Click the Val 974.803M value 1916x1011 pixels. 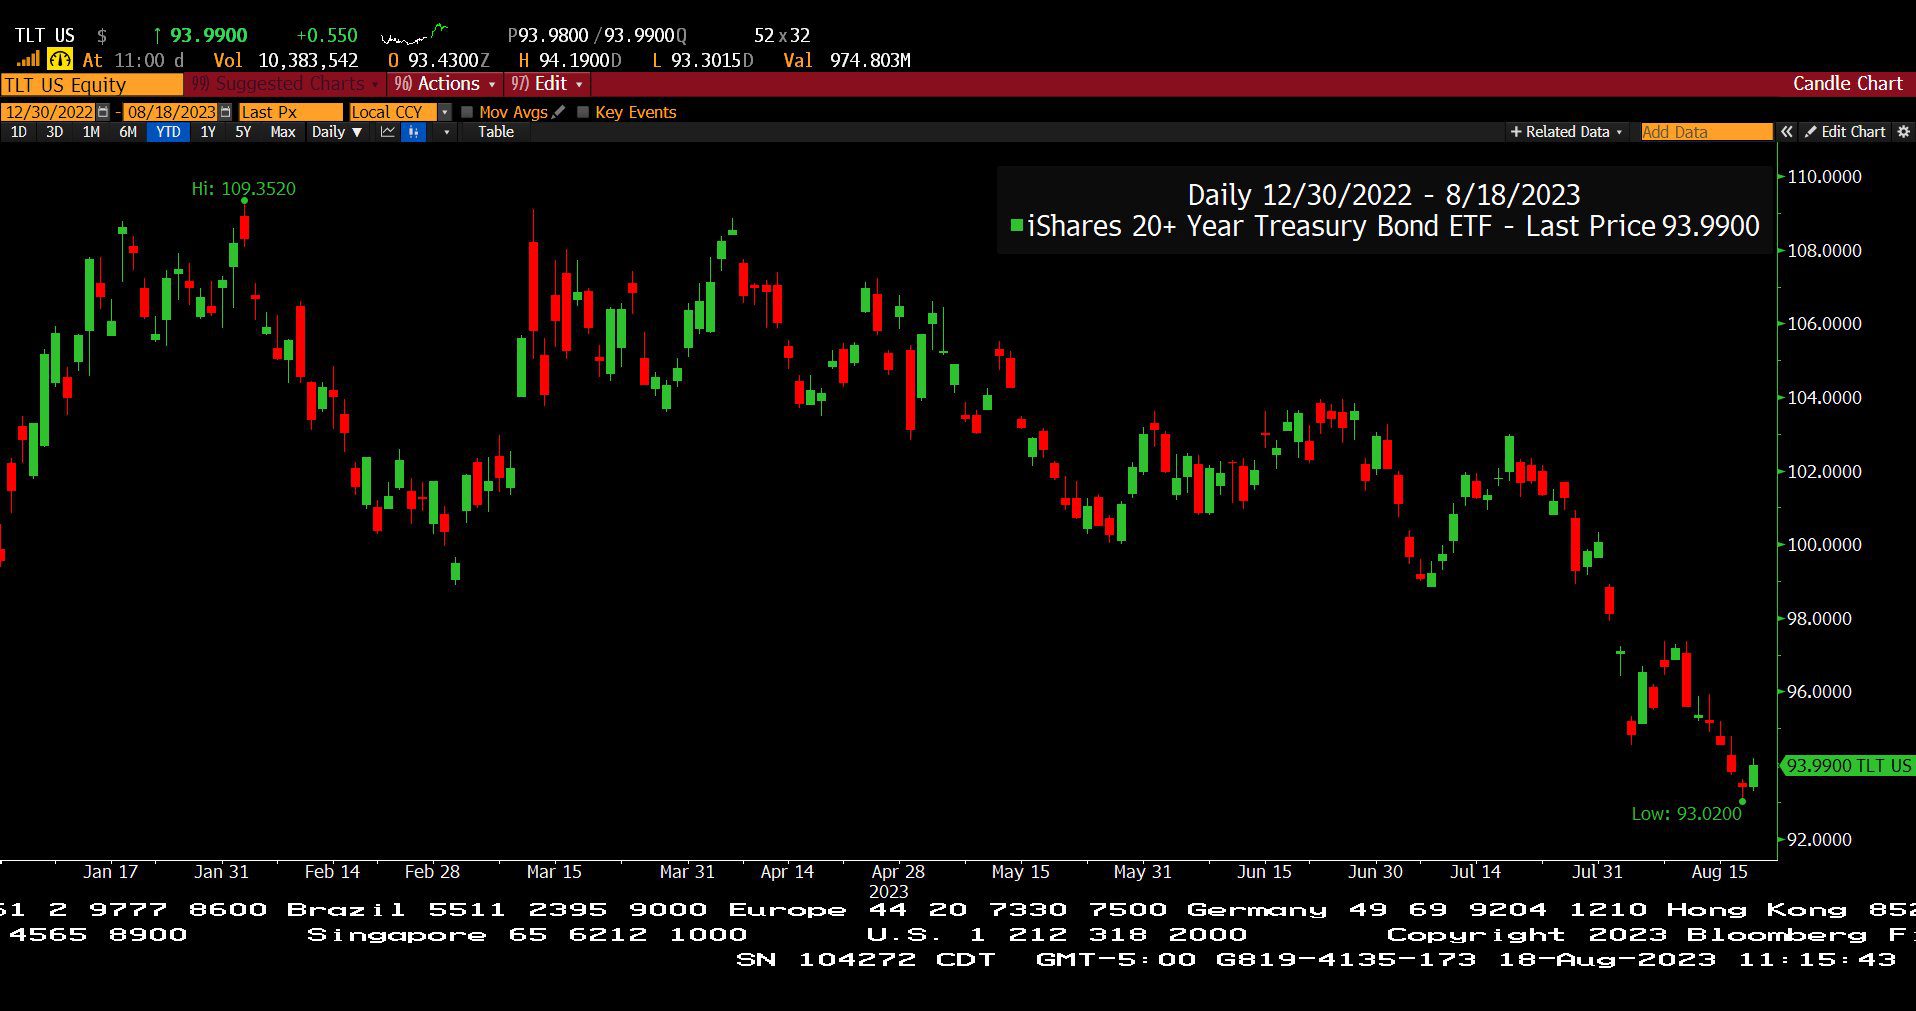[847, 60]
